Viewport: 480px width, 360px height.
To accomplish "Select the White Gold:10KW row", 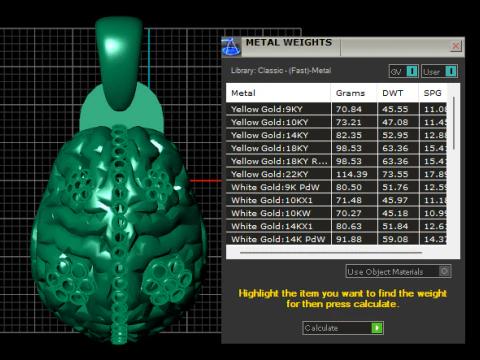I will coord(336,213).
